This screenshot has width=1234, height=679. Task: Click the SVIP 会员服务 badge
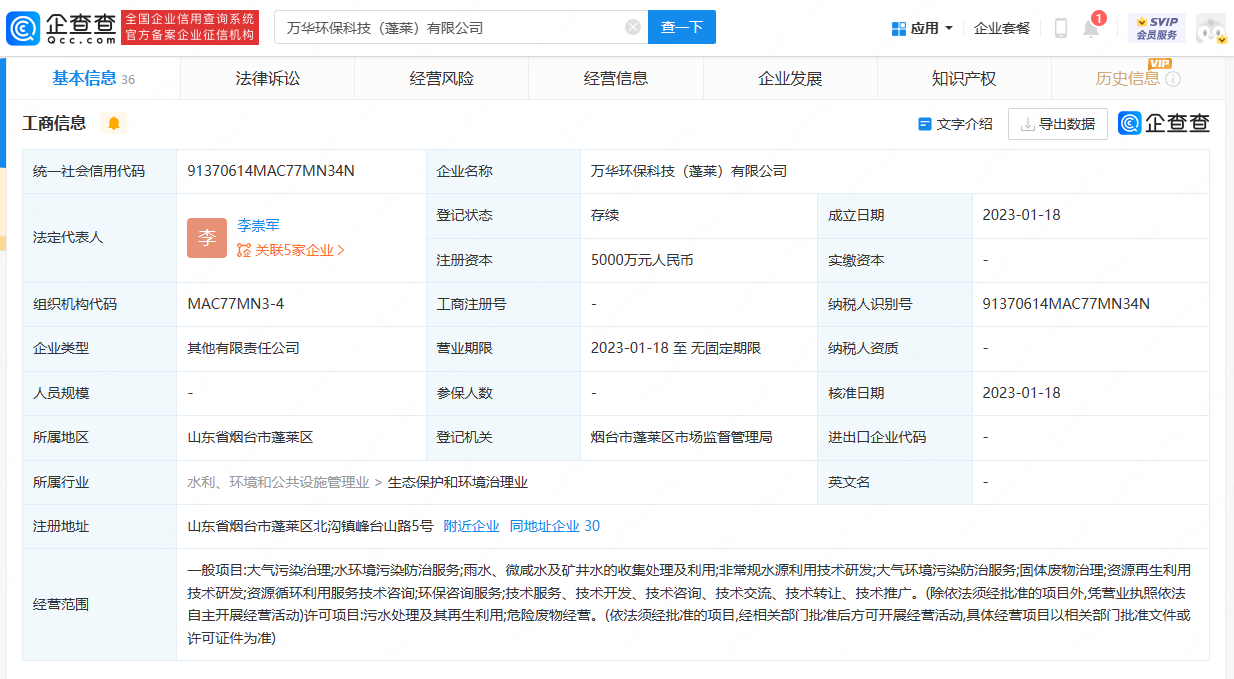(x=1157, y=28)
